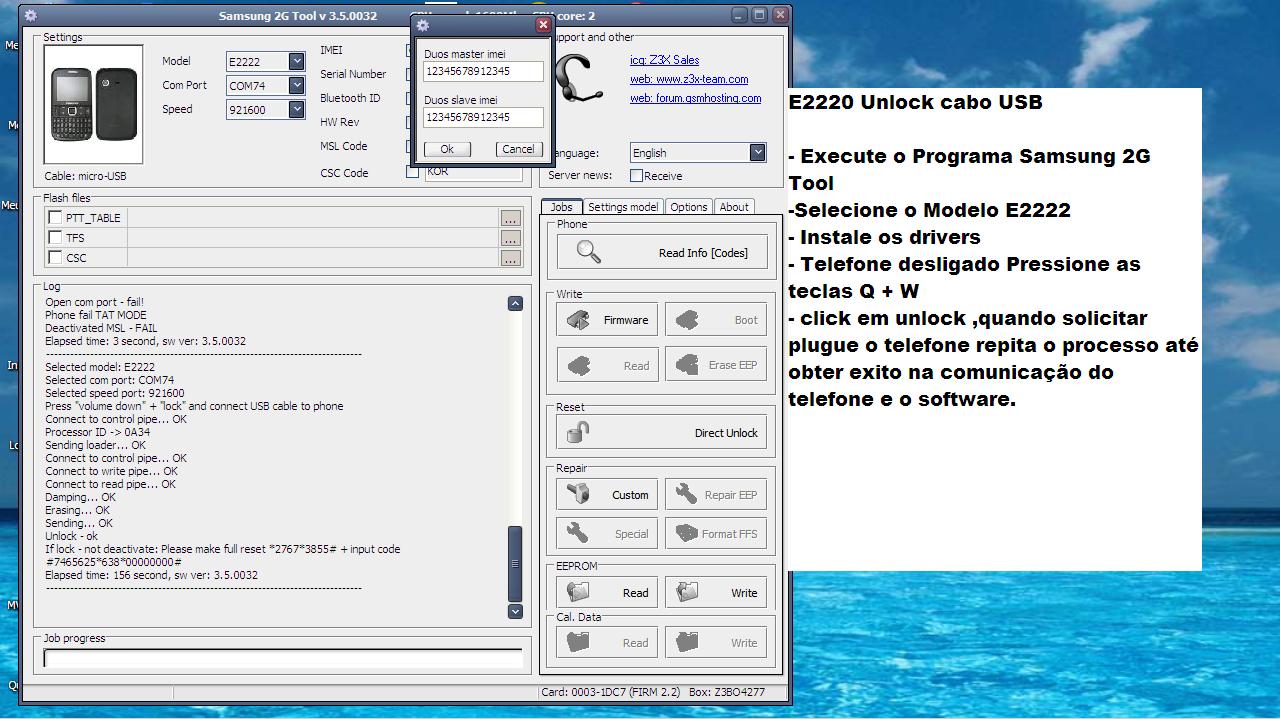Click the Custom repair tool icon

[x=578, y=494]
